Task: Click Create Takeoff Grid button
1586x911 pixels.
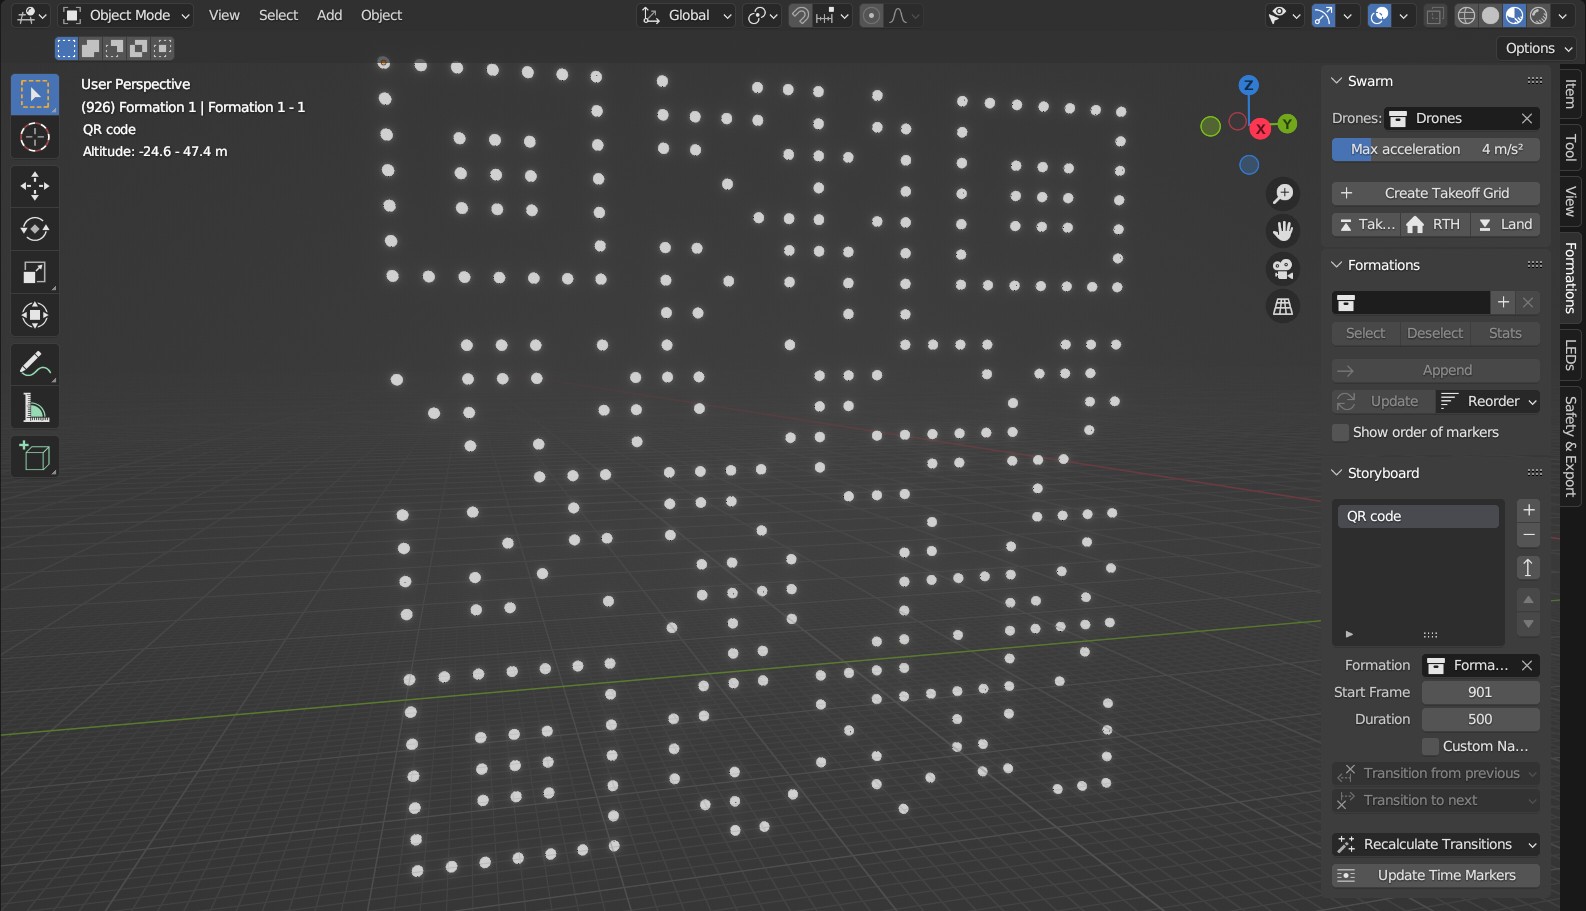Action: point(1436,193)
